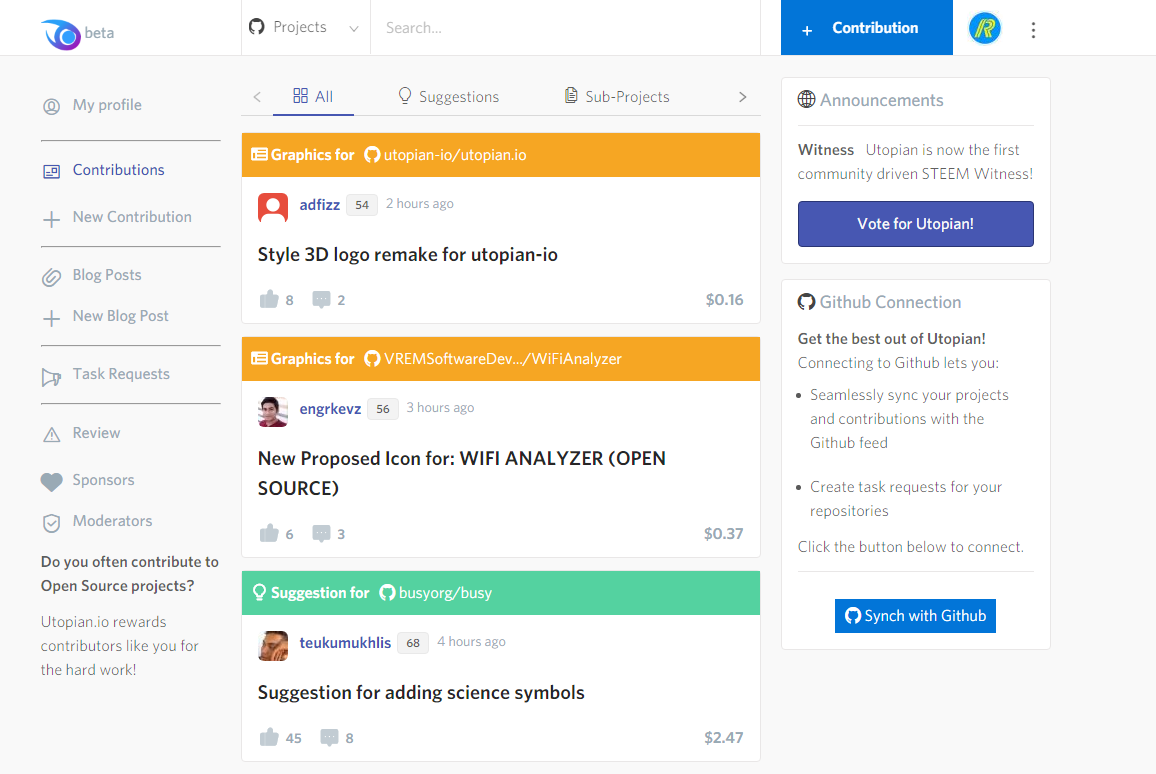Image resolution: width=1156 pixels, height=774 pixels.
Task: Open Style 3D logo remake post
Action: pyautogui.click(x=407, y=255)
